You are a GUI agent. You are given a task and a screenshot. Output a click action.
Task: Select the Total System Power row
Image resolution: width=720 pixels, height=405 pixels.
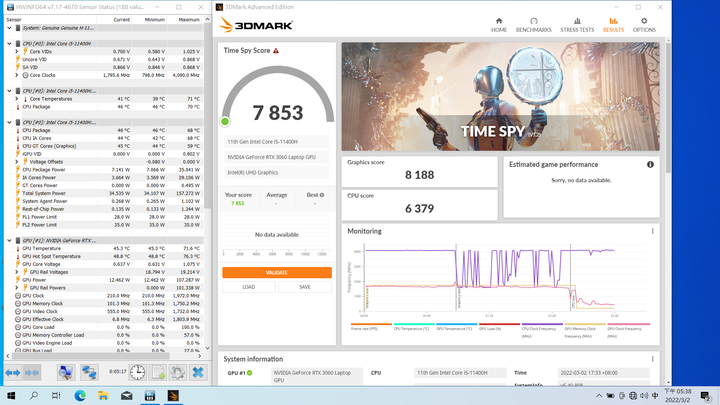[104, 193]
